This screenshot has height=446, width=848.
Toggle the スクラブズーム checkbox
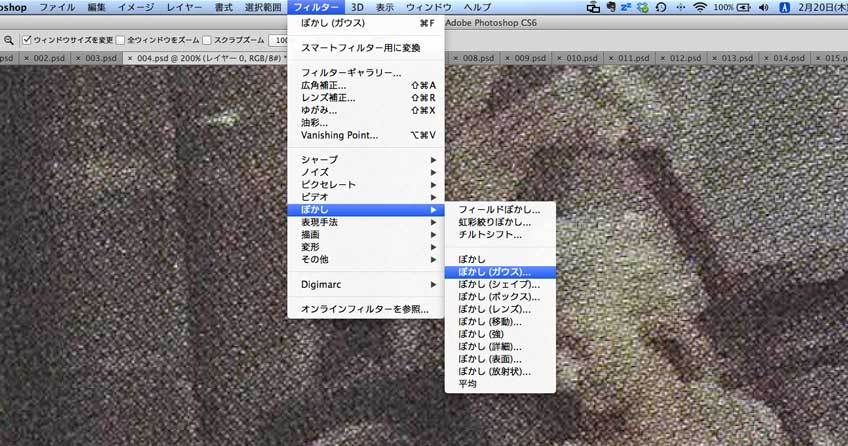207,41
